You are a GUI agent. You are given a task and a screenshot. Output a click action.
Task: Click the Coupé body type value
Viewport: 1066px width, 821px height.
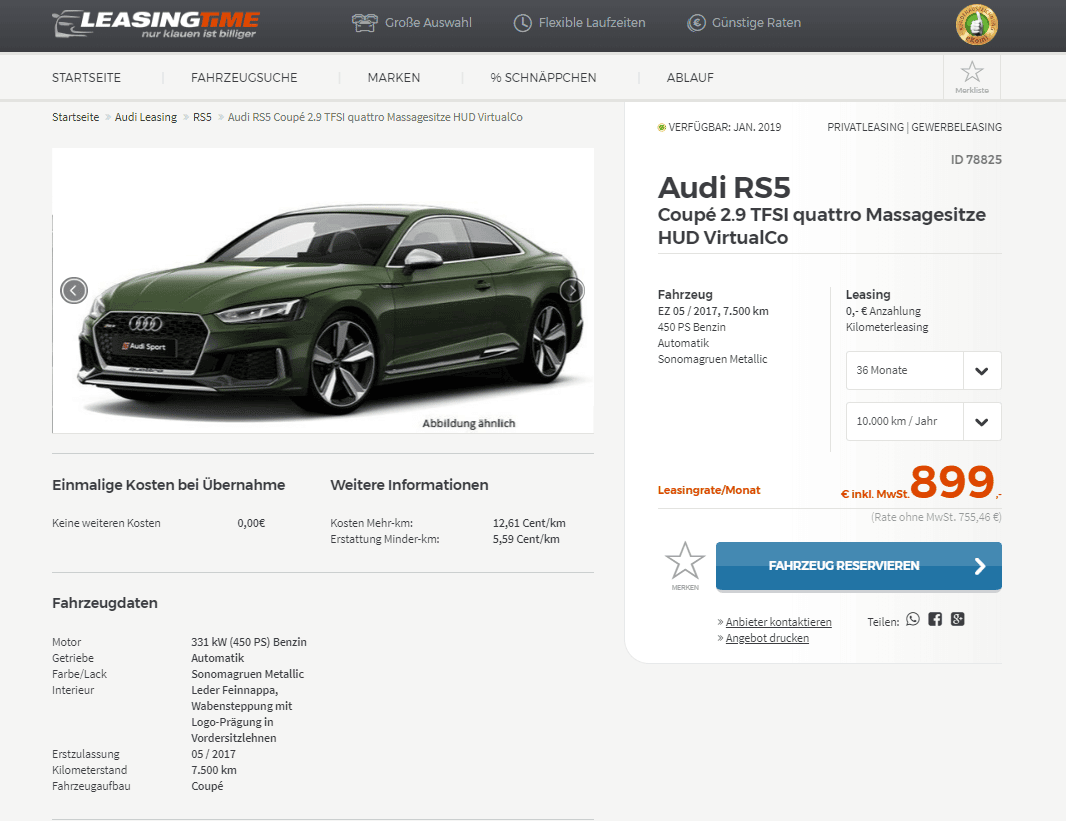click(x=207, y=786)
